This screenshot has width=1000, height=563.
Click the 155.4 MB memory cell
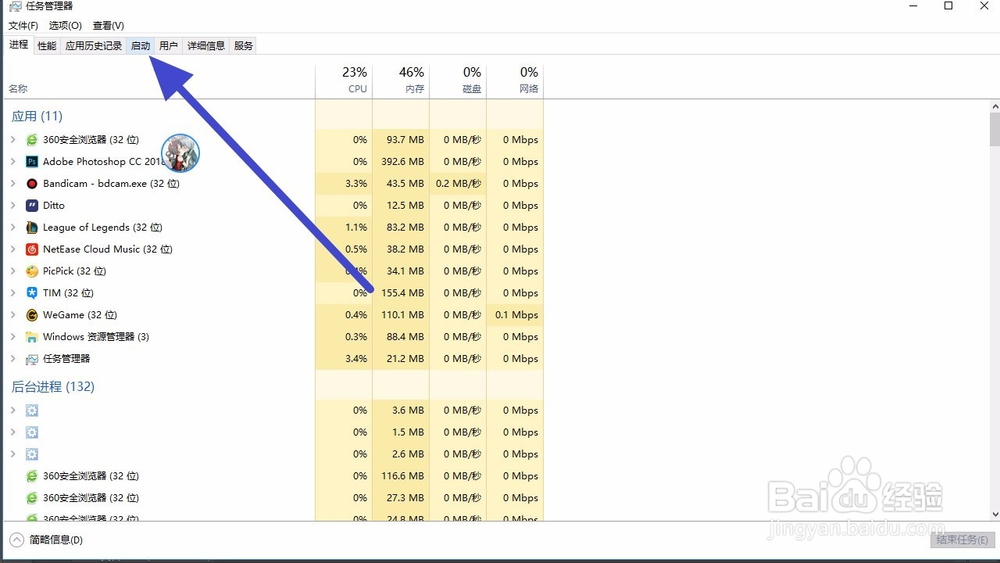[x=401, y=293]
